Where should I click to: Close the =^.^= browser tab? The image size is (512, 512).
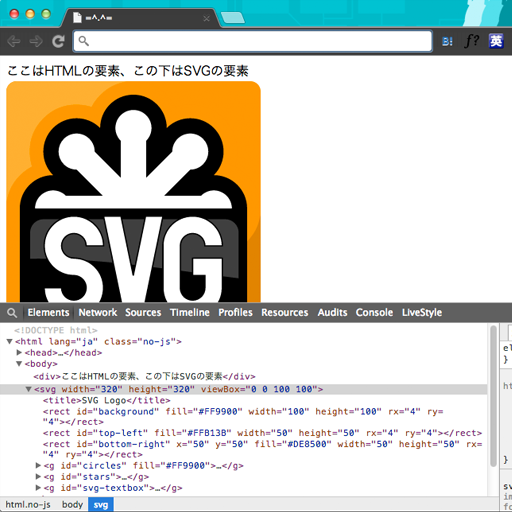point(206,19)
